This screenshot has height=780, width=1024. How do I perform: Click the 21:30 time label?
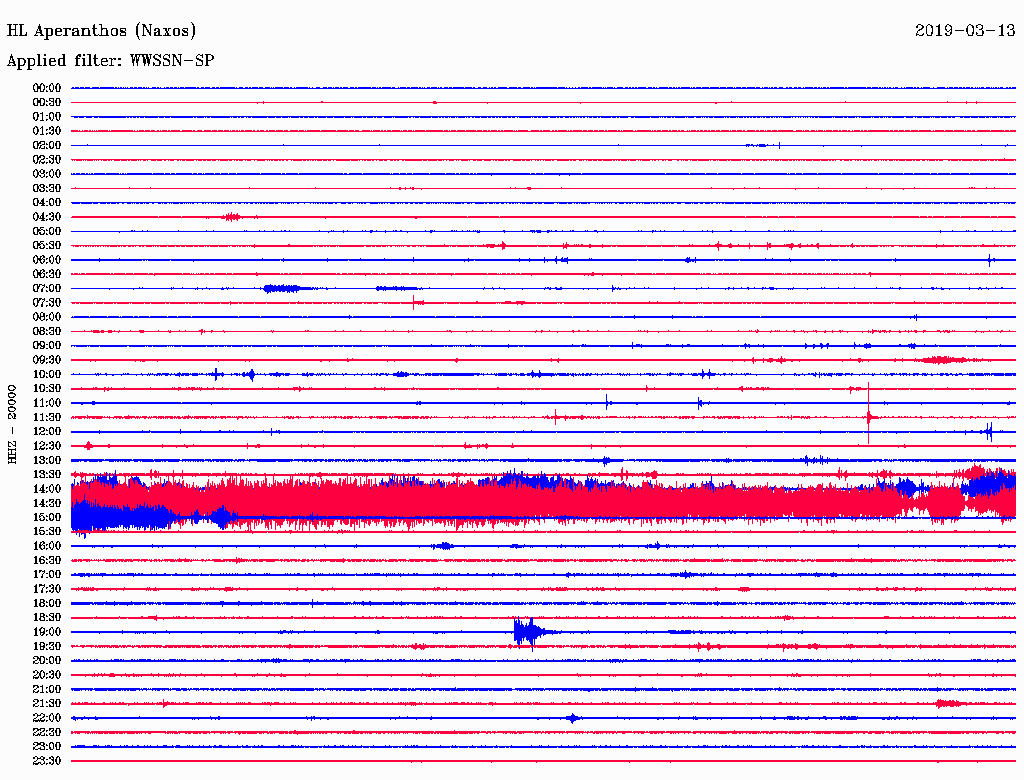click(47, 704)
